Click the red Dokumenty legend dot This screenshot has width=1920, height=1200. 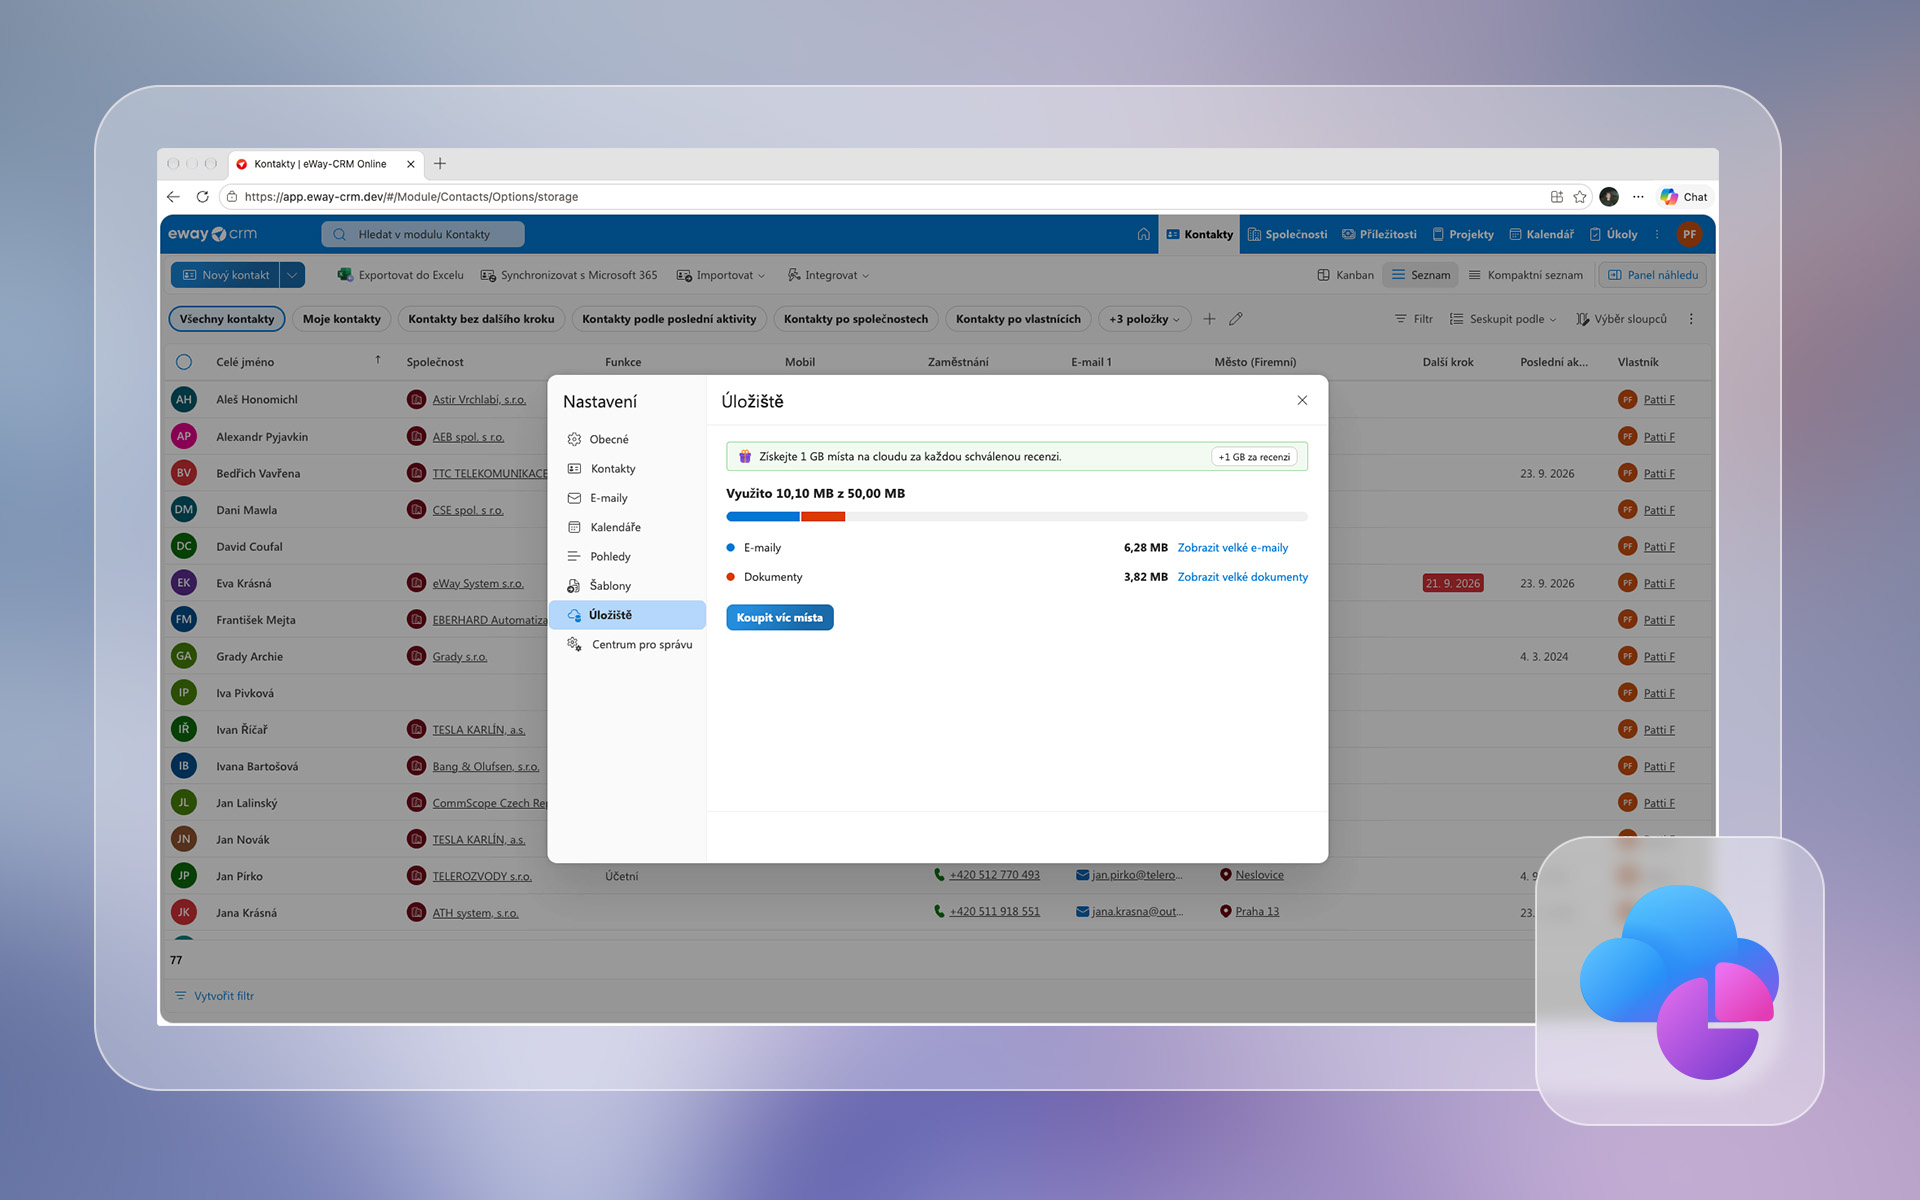[731, 577]
